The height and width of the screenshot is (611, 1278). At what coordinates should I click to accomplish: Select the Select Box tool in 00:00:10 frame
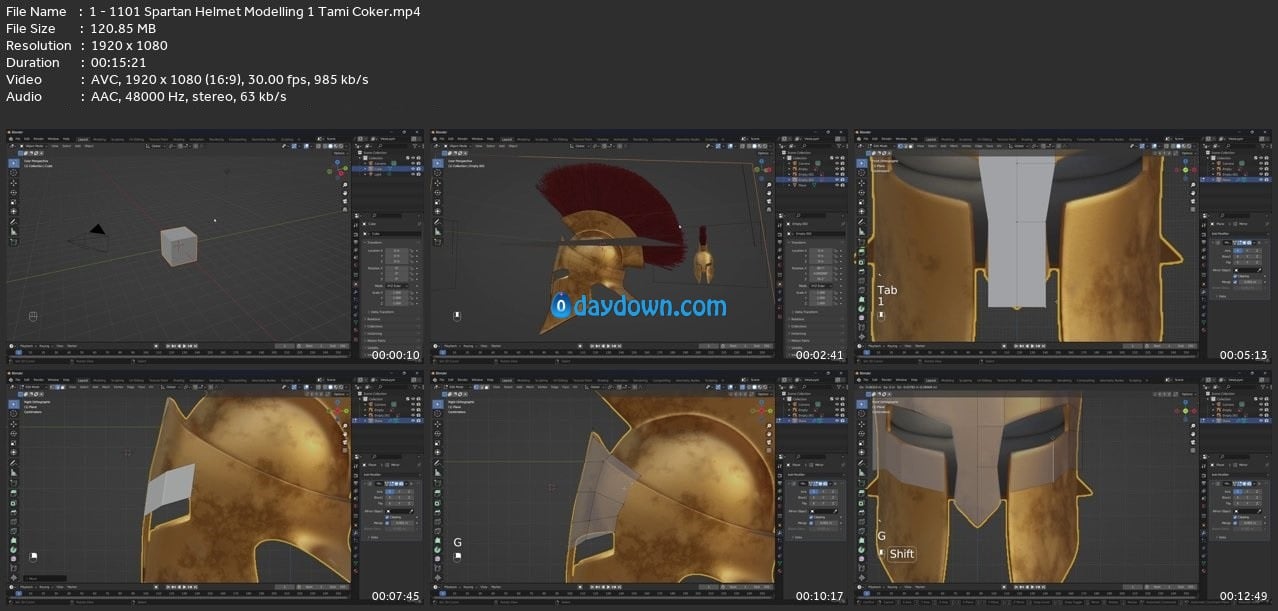click(14, 163)
